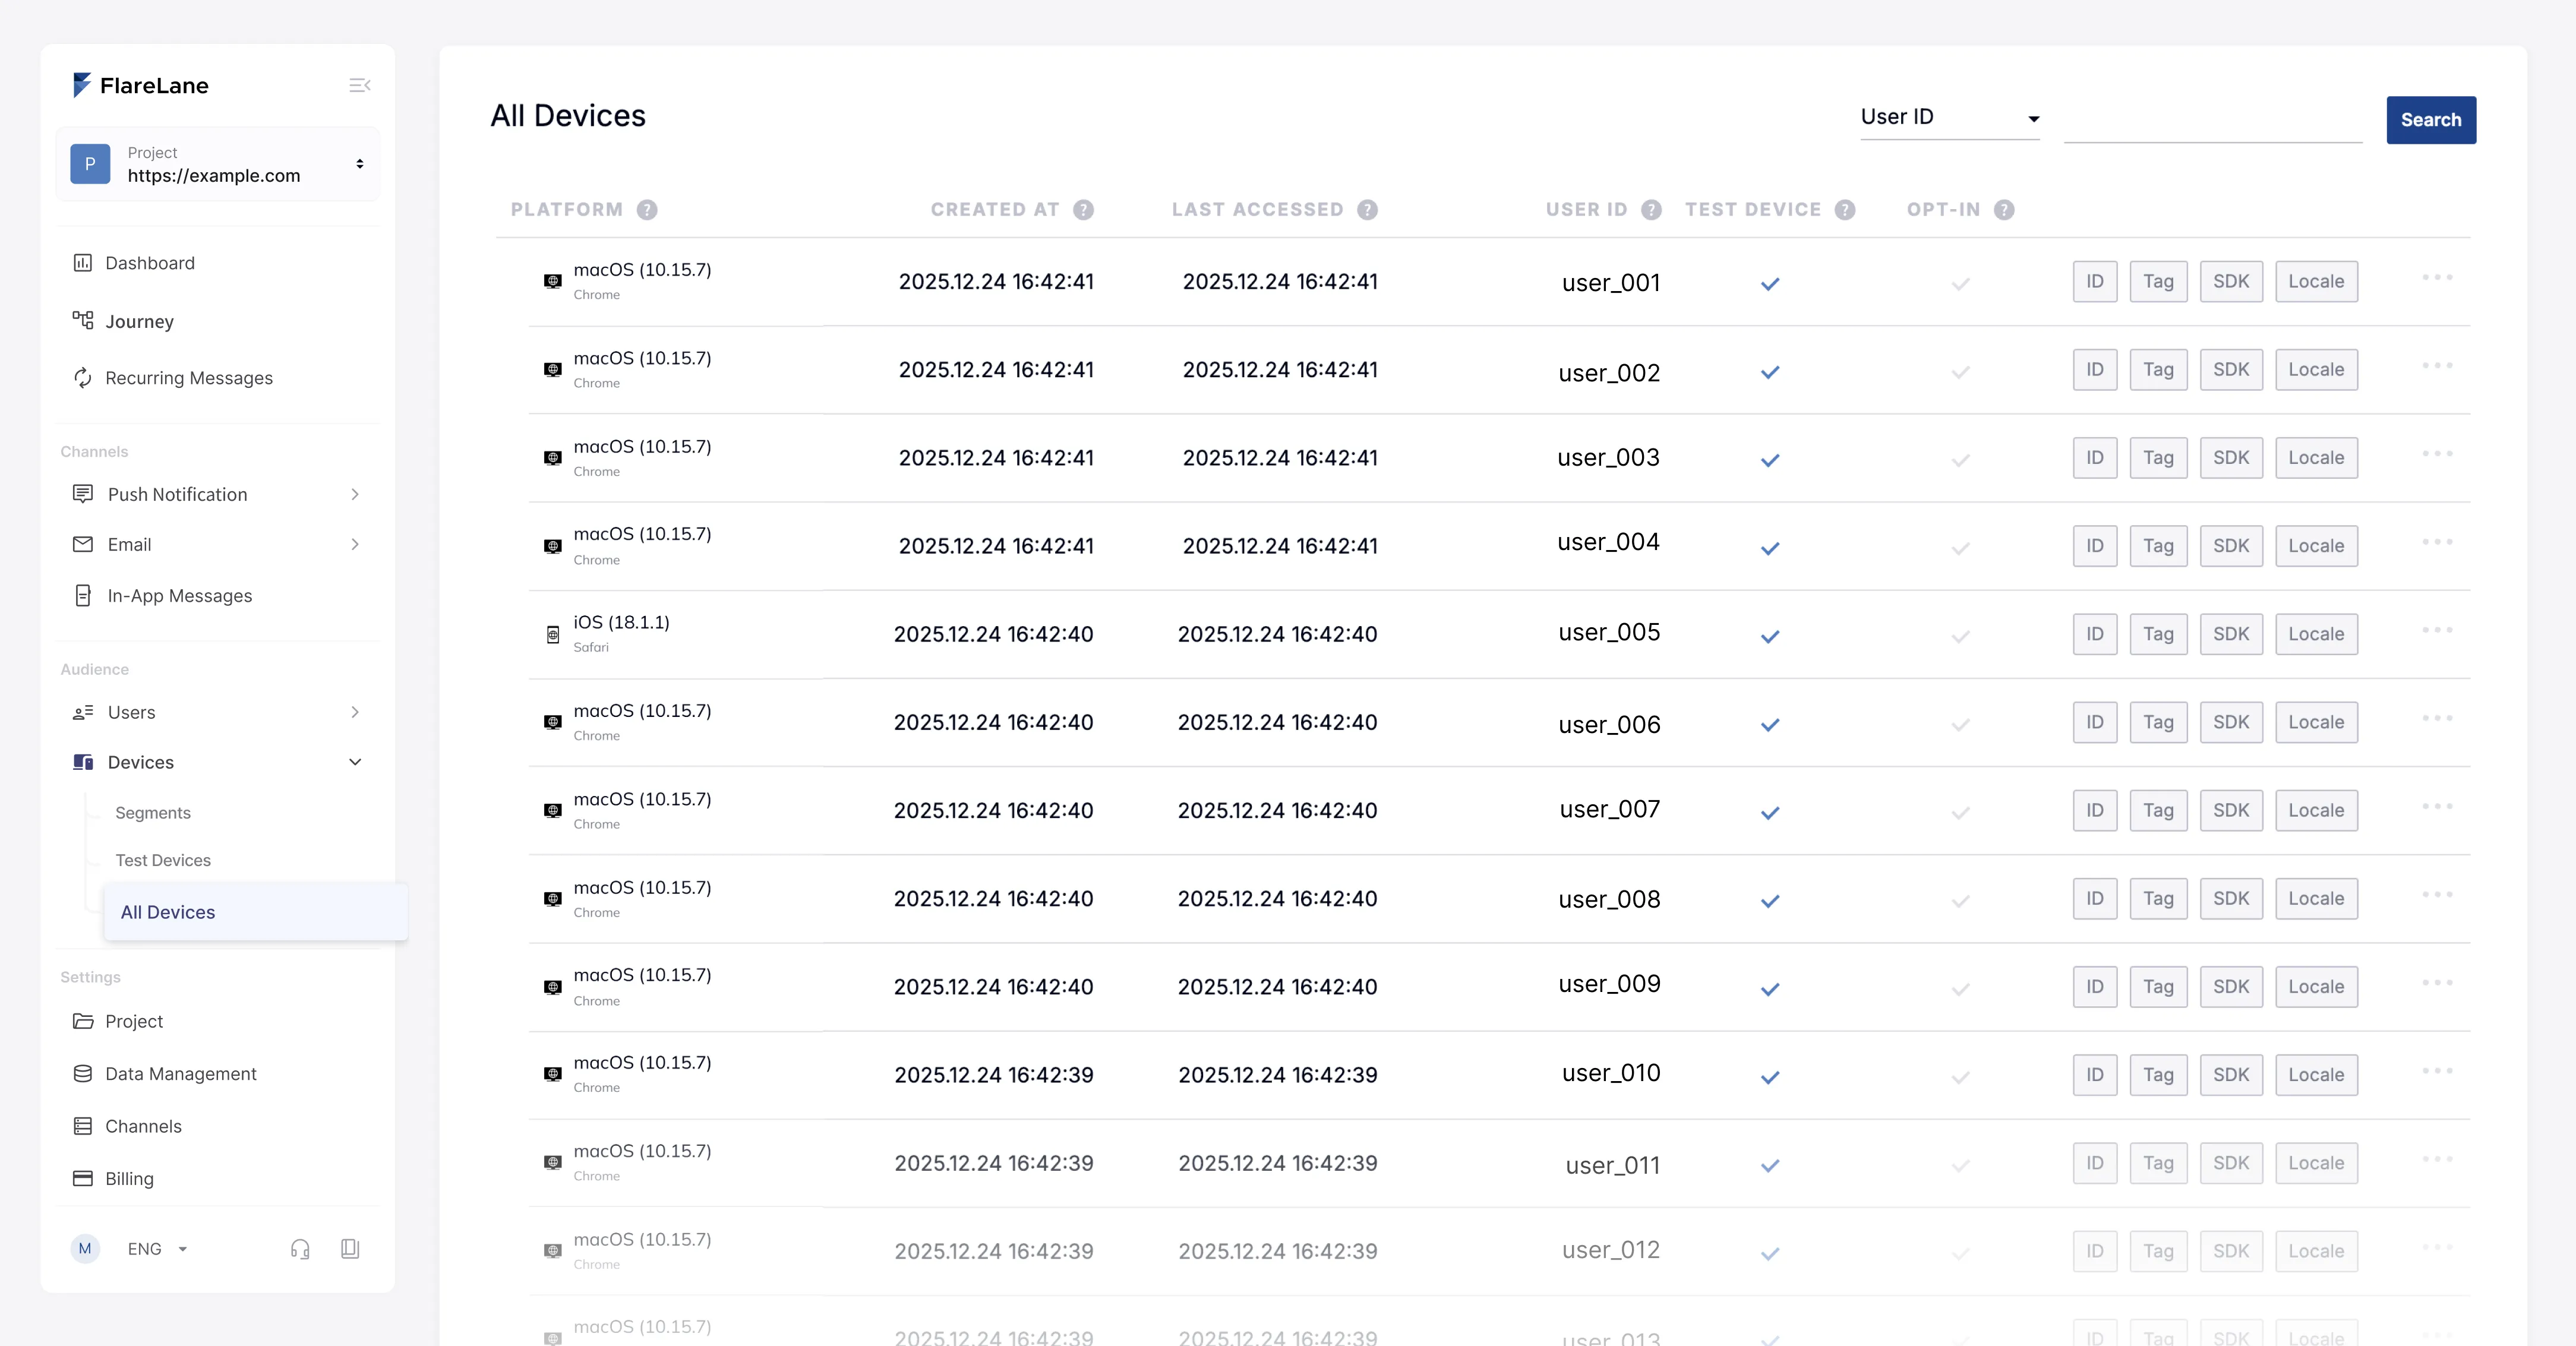Image resolution: width=2576 pixels, height=1346 pixels.
Task: Click user_006 in the User ID column
Action: pyautogui.click(x=1609, y=724)
